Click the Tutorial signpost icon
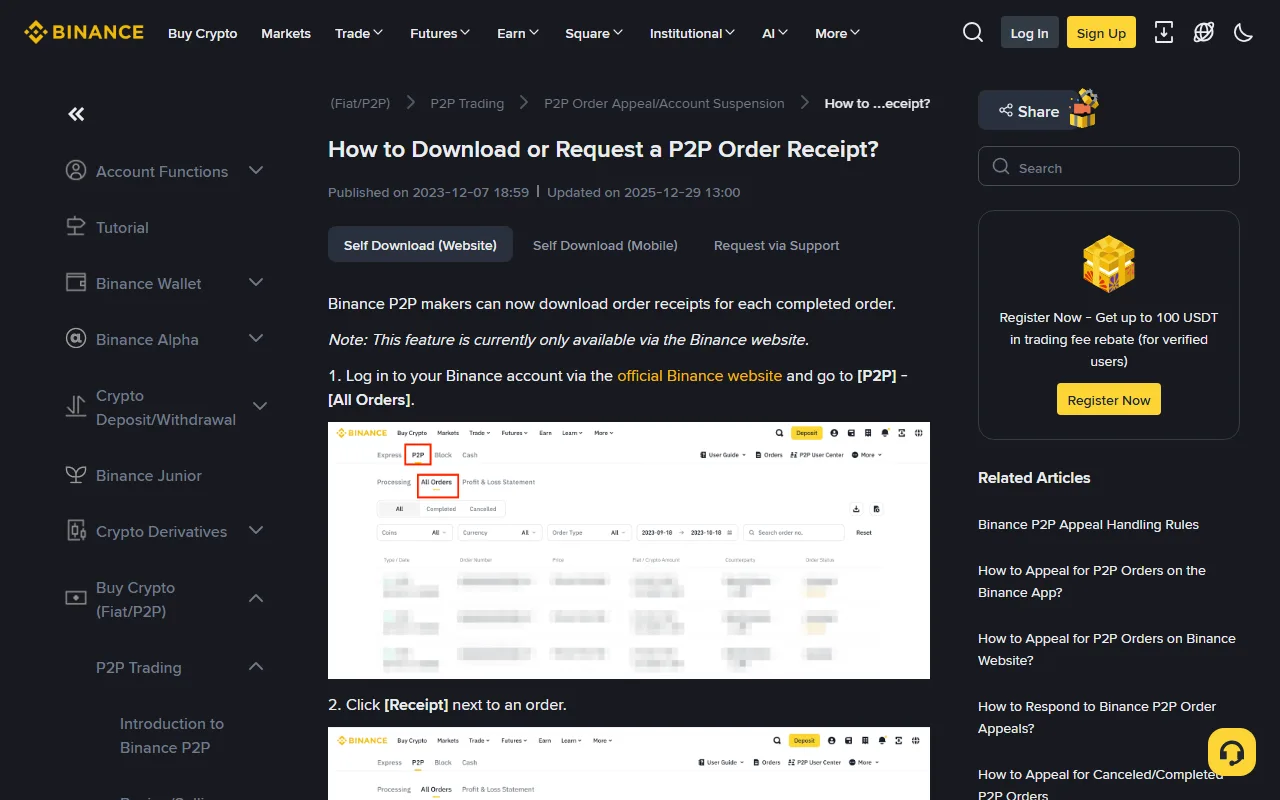The image size is (1280, 800). tap(76, 227)
